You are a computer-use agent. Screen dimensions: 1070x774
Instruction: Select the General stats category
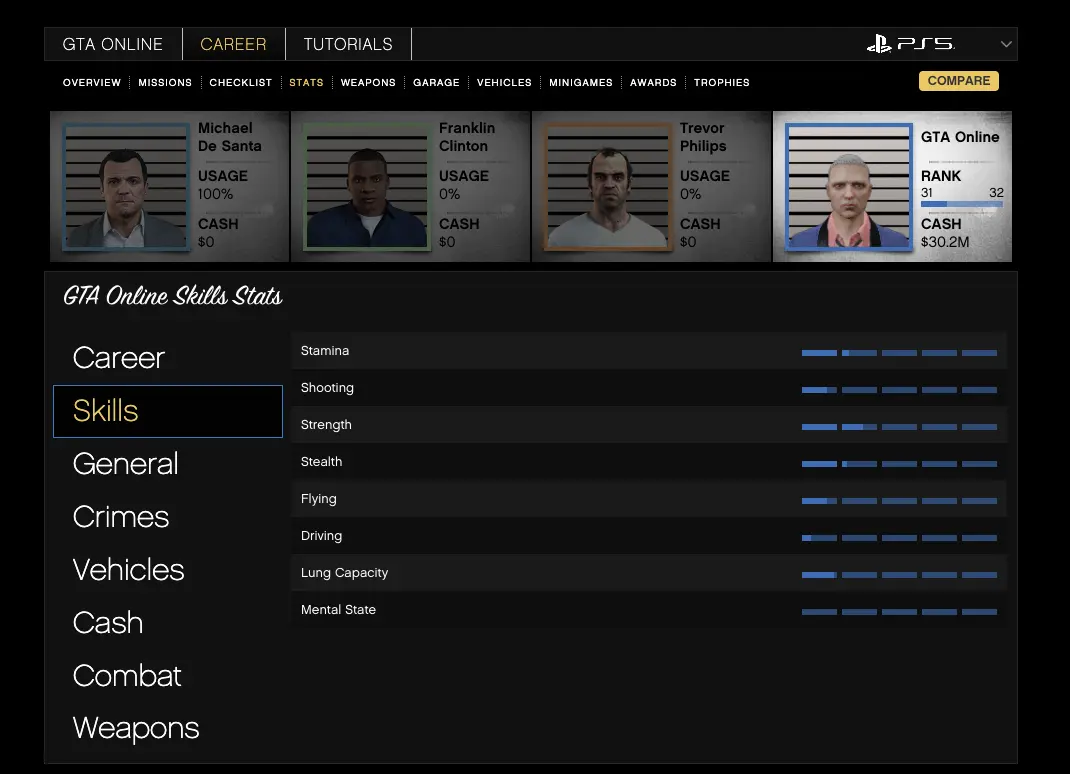pyautogui.click(x=126, y=464)
